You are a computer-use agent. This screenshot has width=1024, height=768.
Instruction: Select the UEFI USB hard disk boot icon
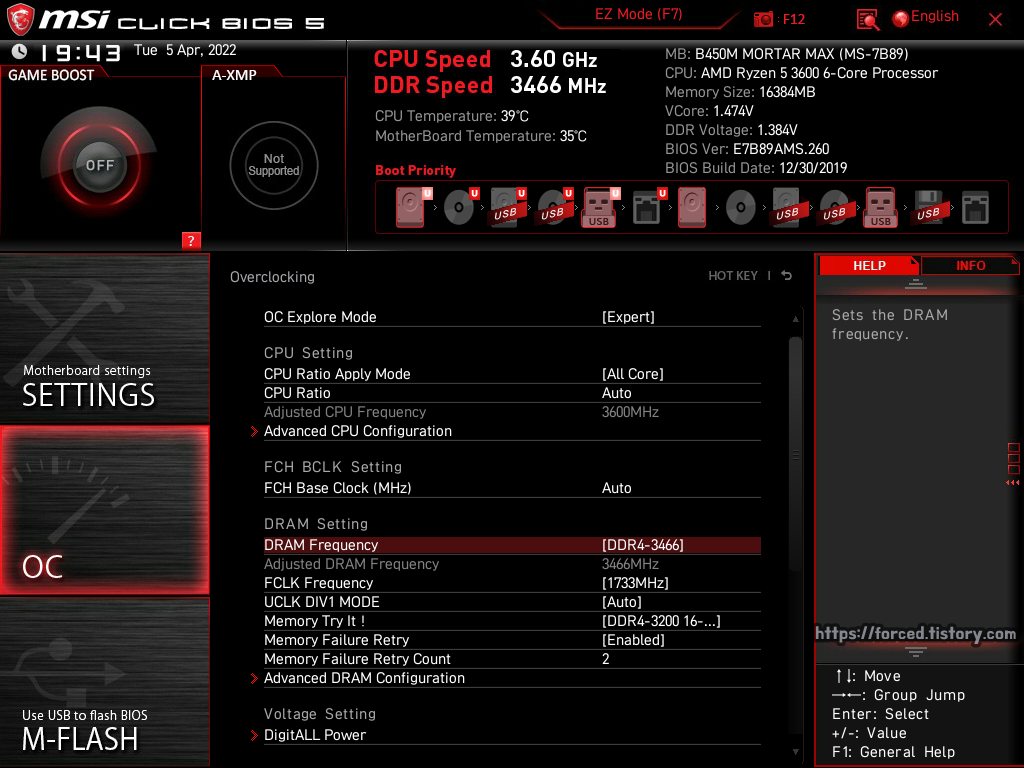coord(507,207)
